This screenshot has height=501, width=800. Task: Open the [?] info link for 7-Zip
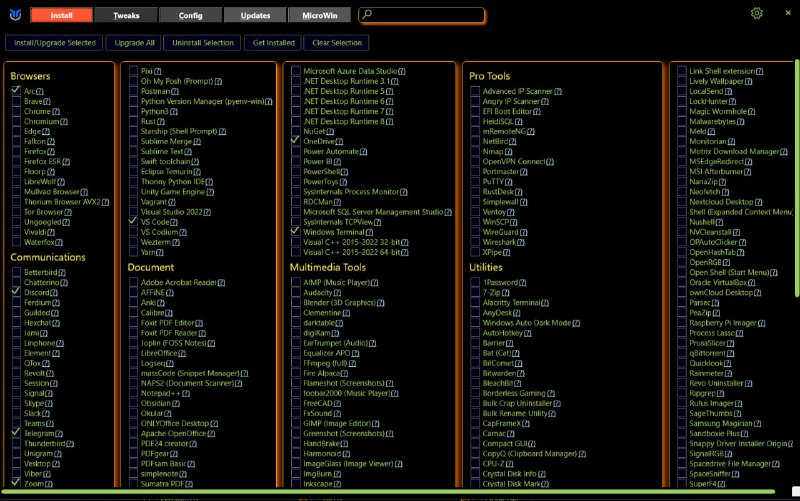[507, 292]
